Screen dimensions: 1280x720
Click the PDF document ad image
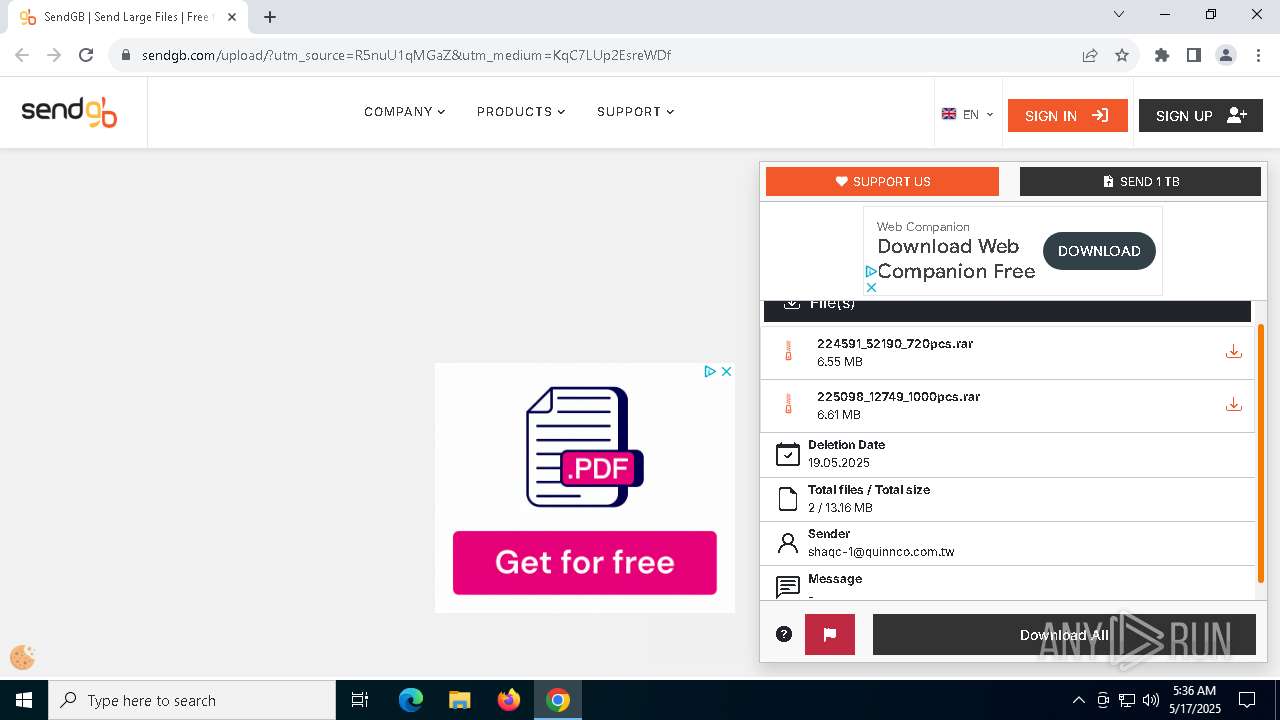(585, 447)
